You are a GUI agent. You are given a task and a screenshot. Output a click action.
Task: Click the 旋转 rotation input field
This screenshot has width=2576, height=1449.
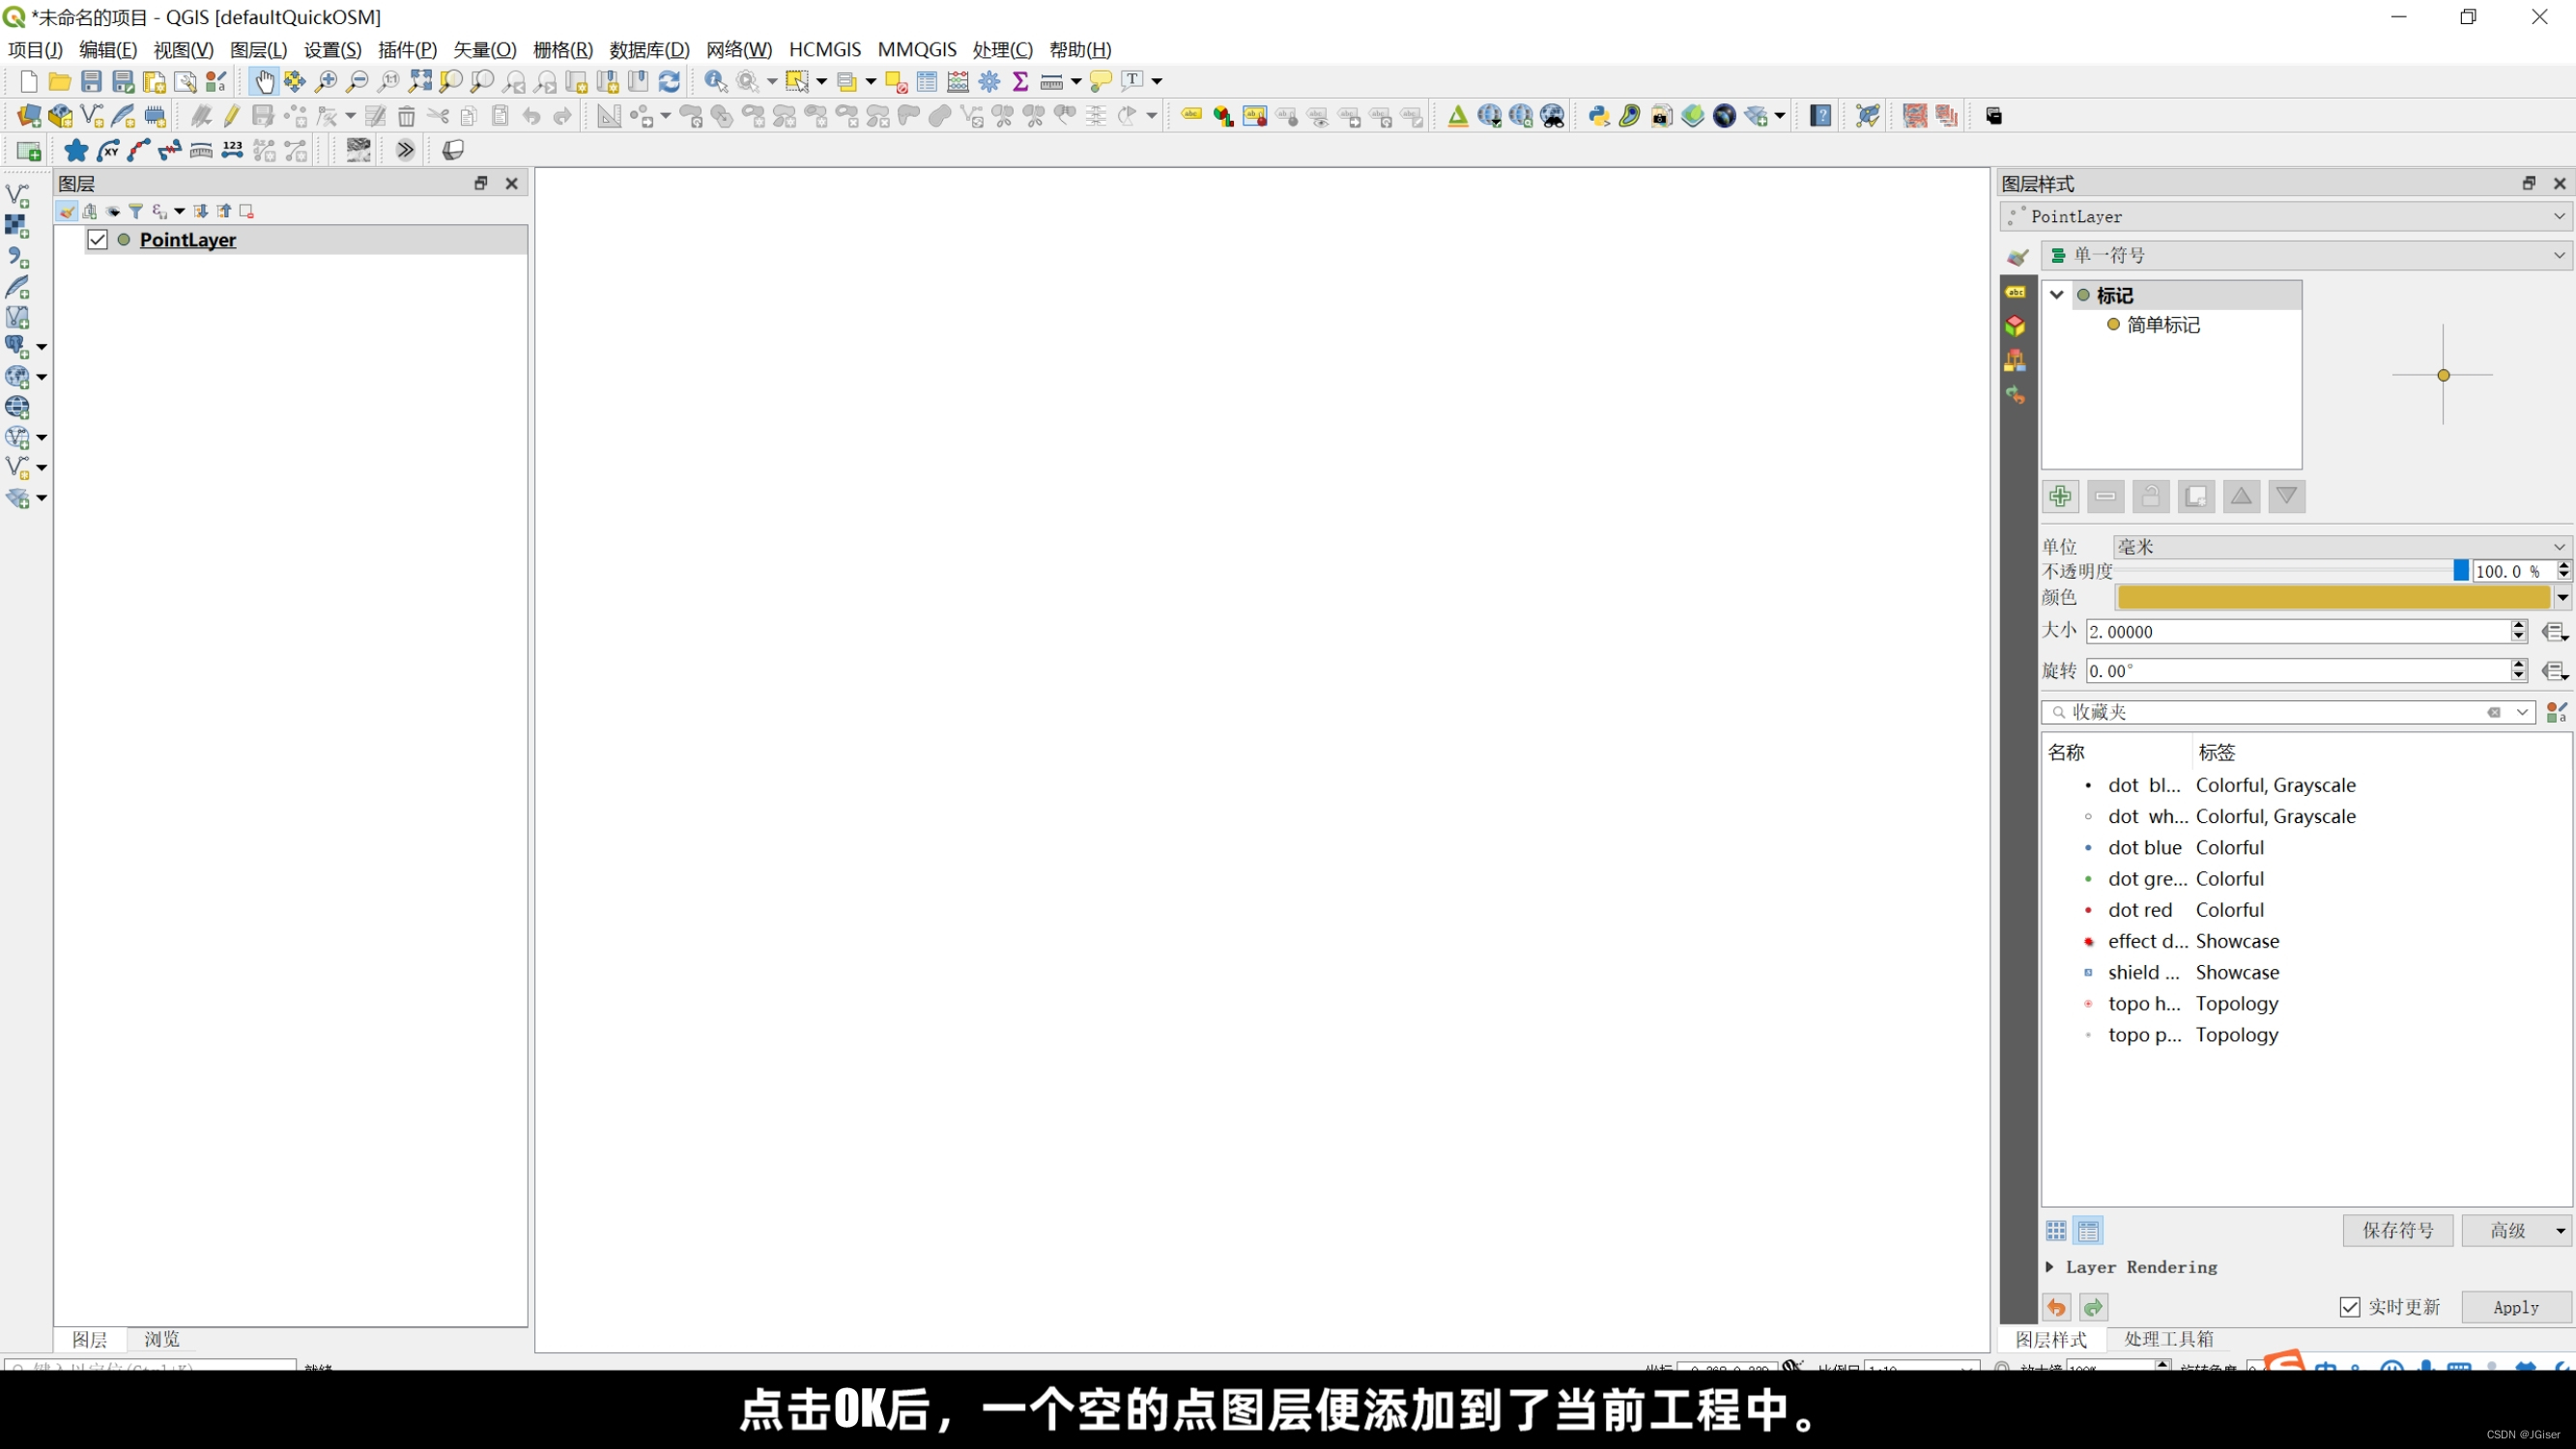[2298, 671]
